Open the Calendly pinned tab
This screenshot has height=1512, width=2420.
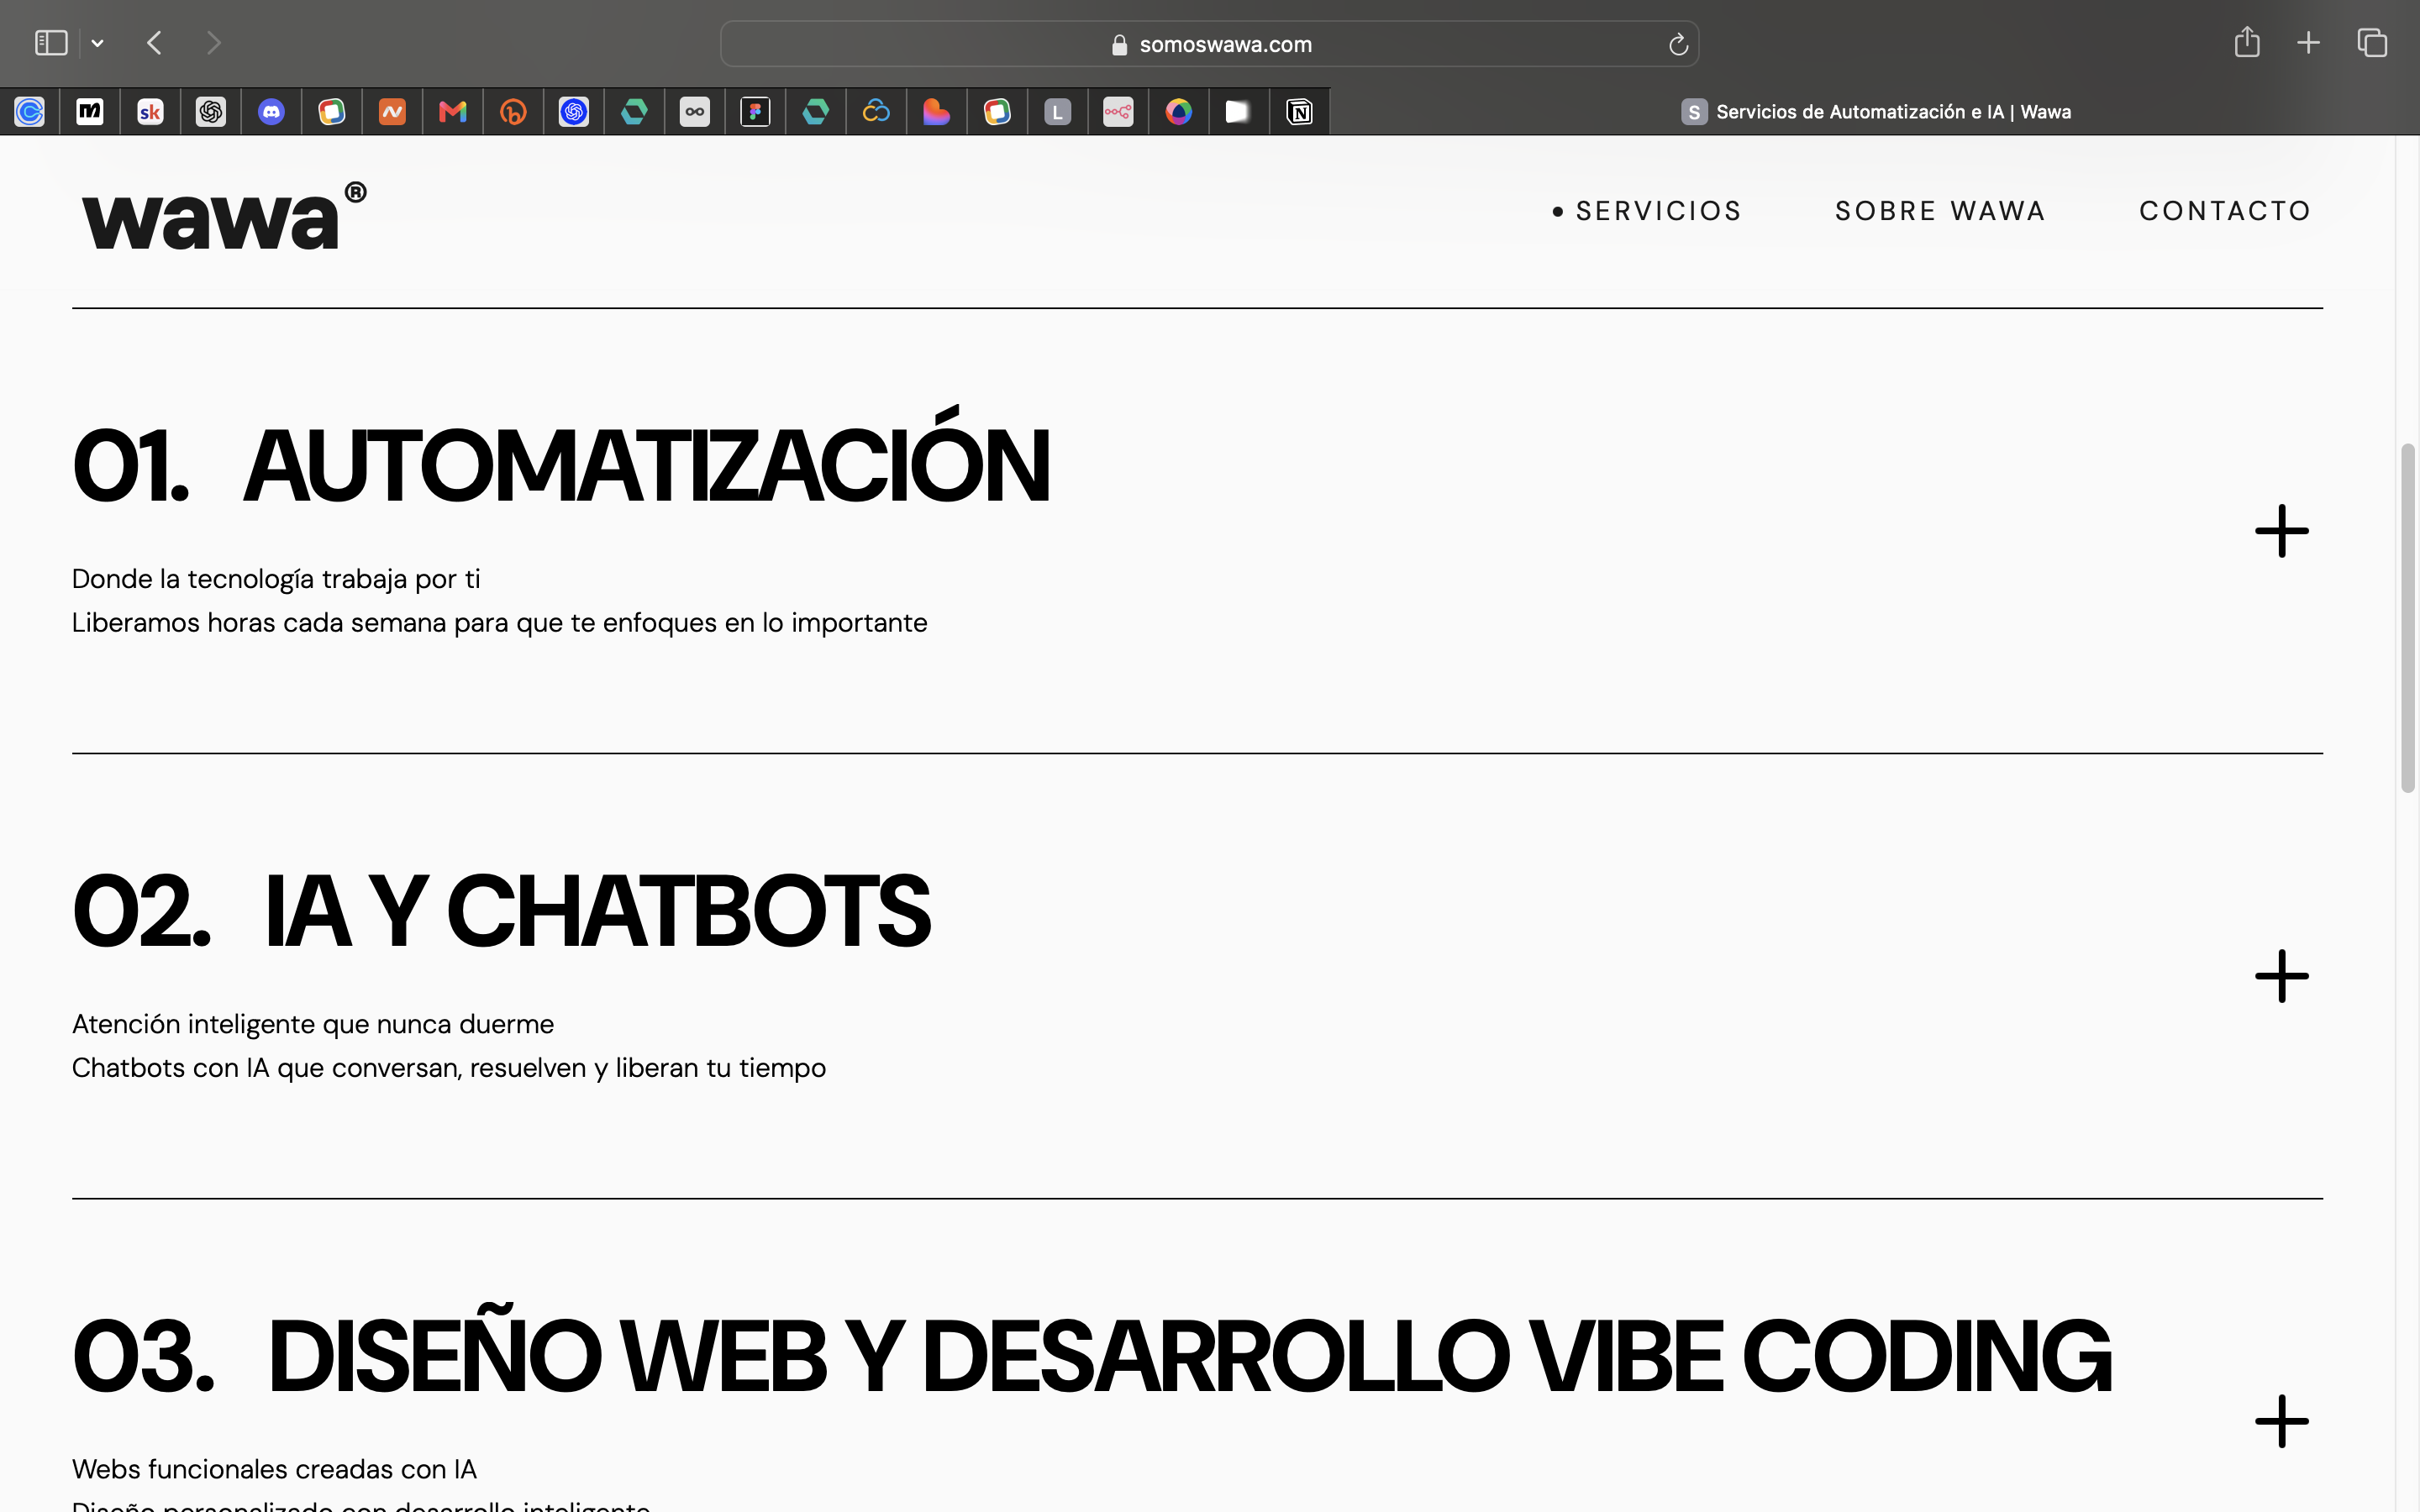coord(30,112)
